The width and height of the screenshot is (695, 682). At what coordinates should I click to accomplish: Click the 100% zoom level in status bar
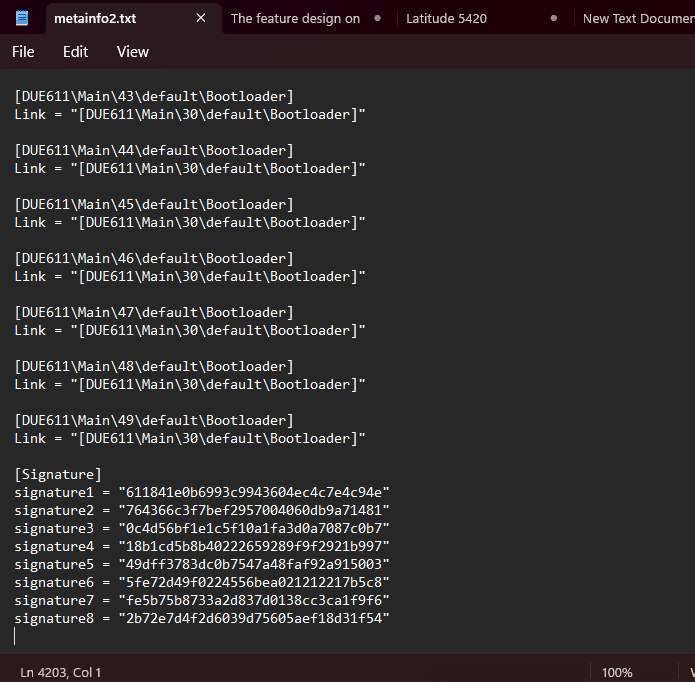617,672
